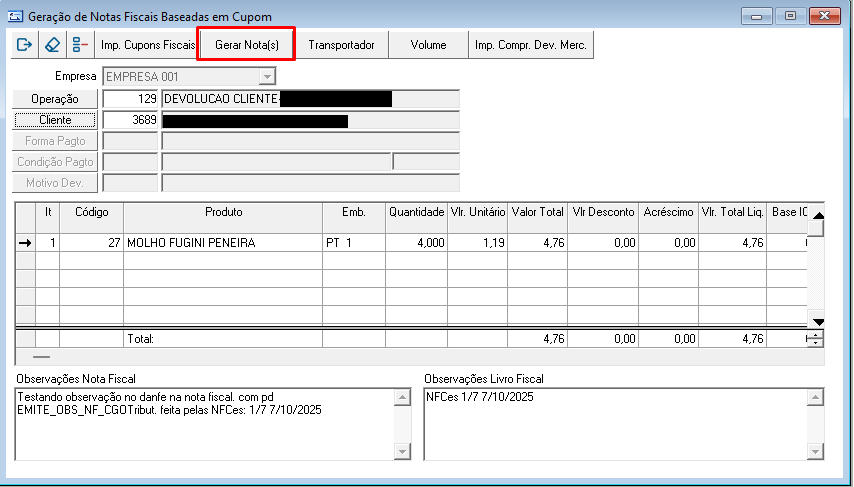Click the Total: label in totals row
The width and height of the screenshot is (854, 487).
(141, 339)
